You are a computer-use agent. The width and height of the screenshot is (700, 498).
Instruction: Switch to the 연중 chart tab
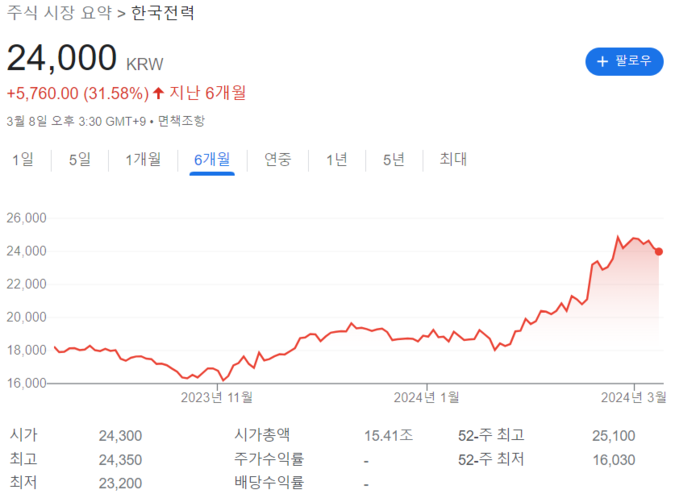[x=278, y=159]
